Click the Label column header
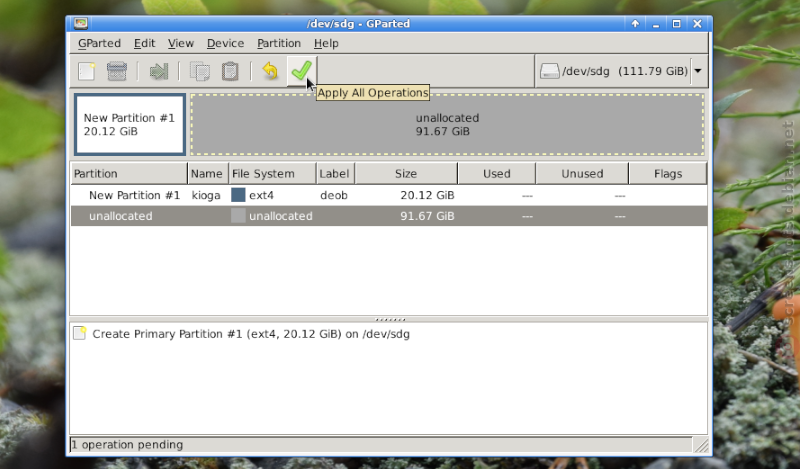Image resolution: width=800 pixels, height=469 pixels. (335, 174)
